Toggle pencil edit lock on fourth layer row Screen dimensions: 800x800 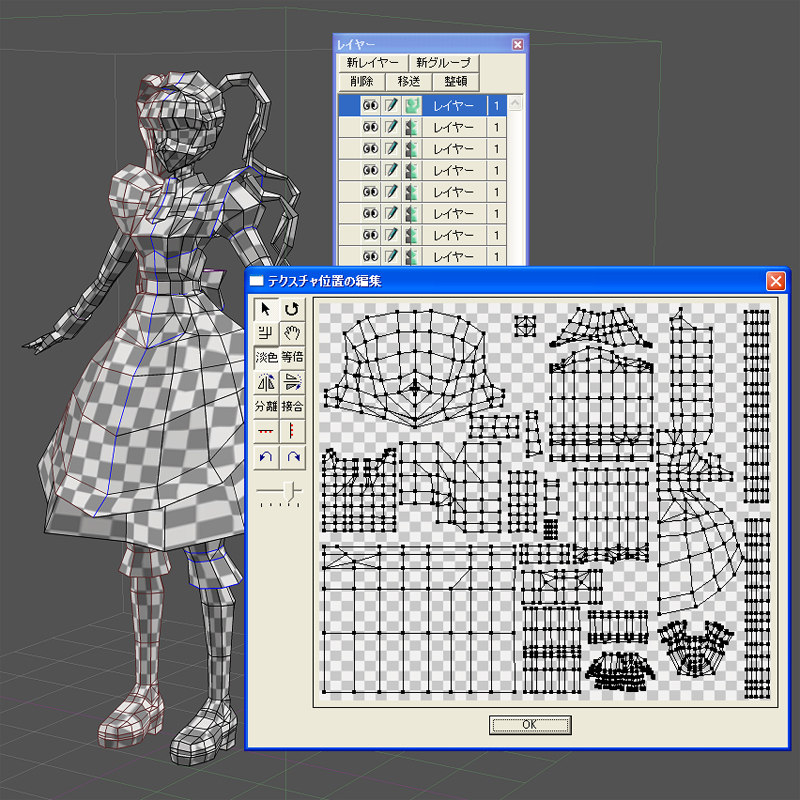tap(391, 170)
